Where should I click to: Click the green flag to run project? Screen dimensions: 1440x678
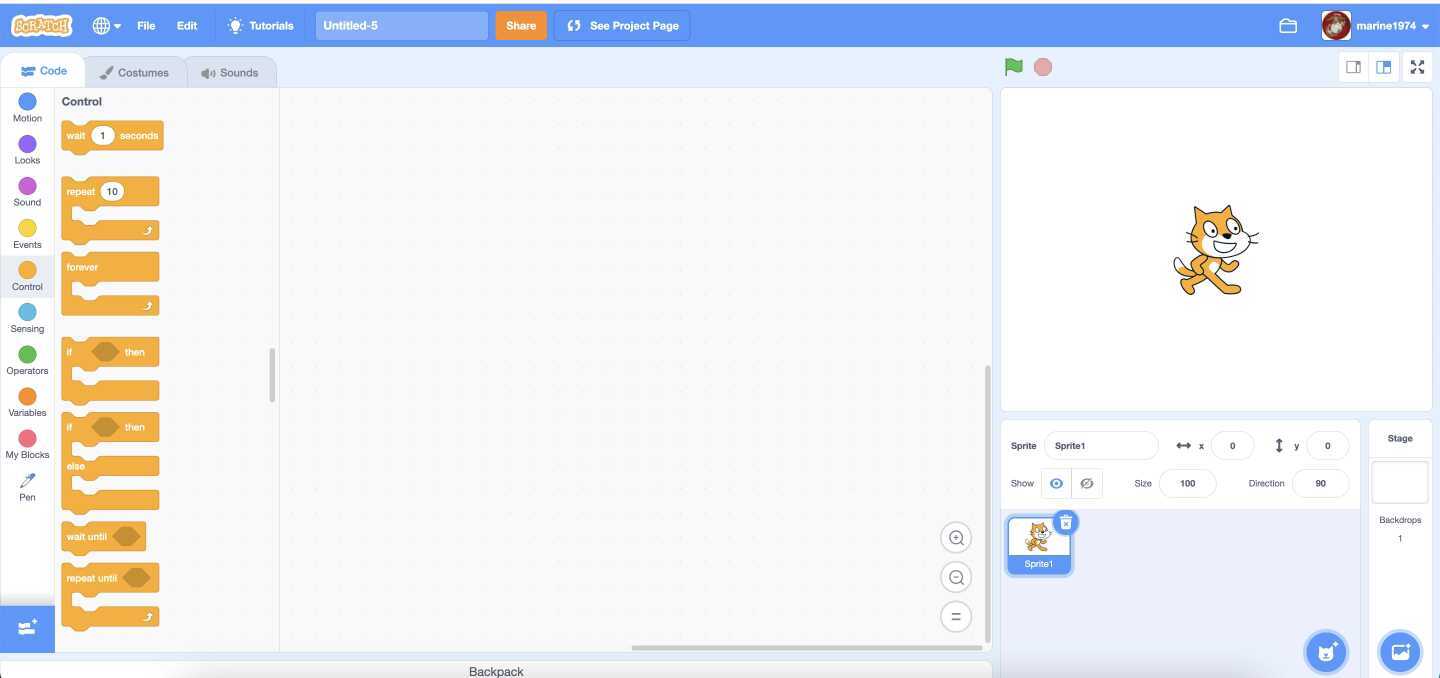click(1013, 66)
